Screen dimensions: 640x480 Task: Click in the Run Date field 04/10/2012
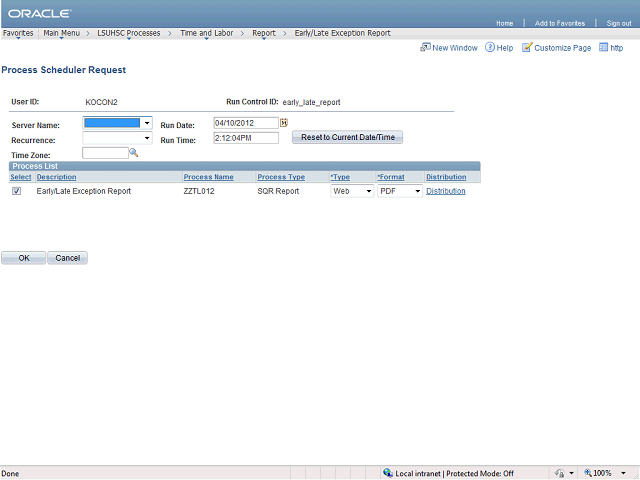(246, 123)
